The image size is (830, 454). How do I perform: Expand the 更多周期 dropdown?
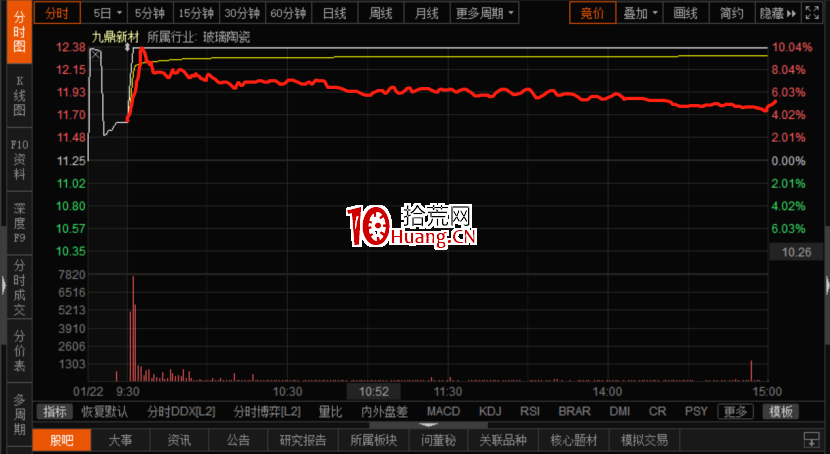pos(485,13)
